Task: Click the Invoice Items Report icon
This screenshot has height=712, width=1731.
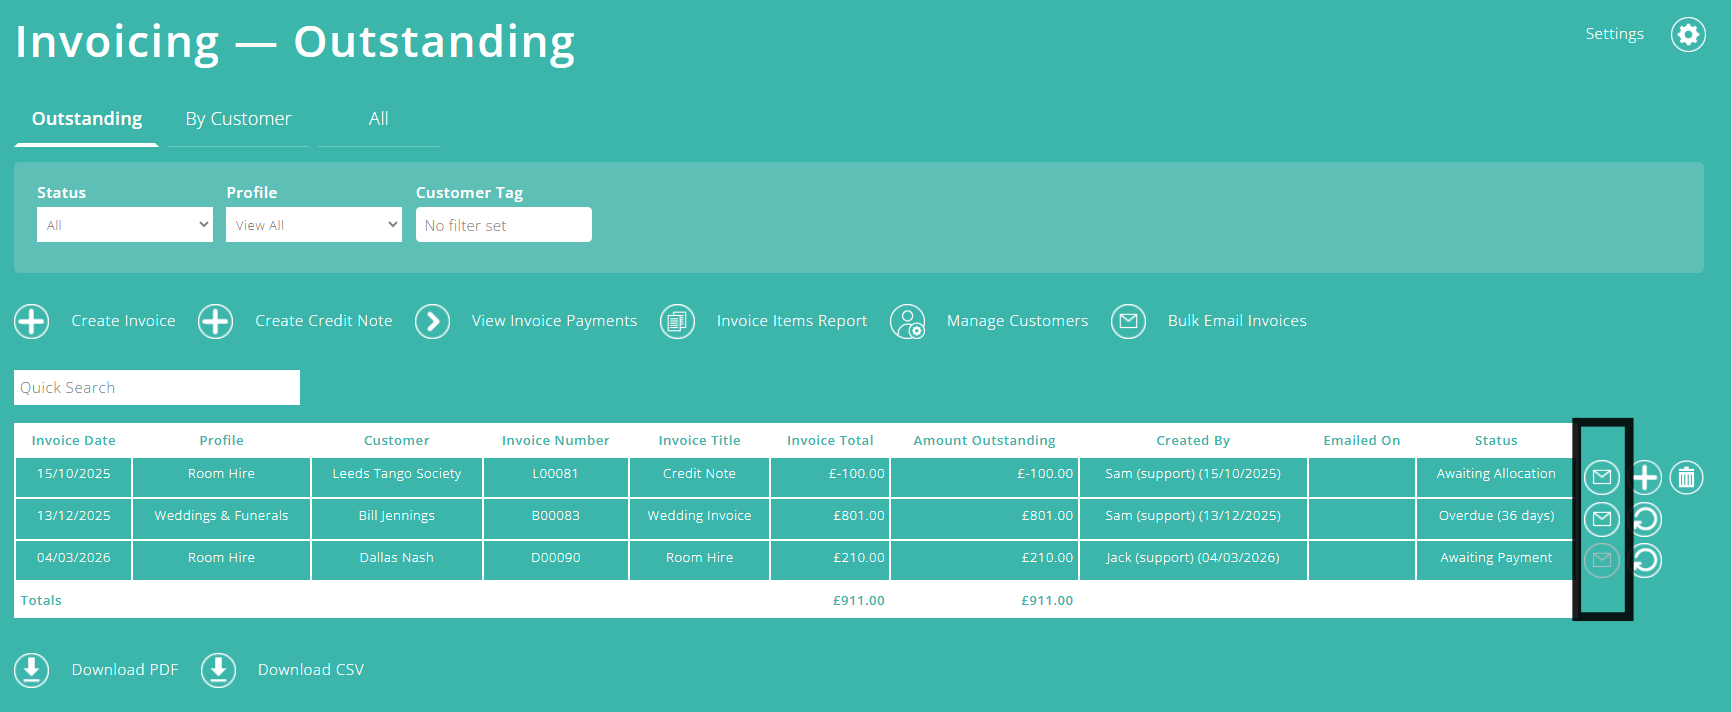Action: click(x=677, y=321)
